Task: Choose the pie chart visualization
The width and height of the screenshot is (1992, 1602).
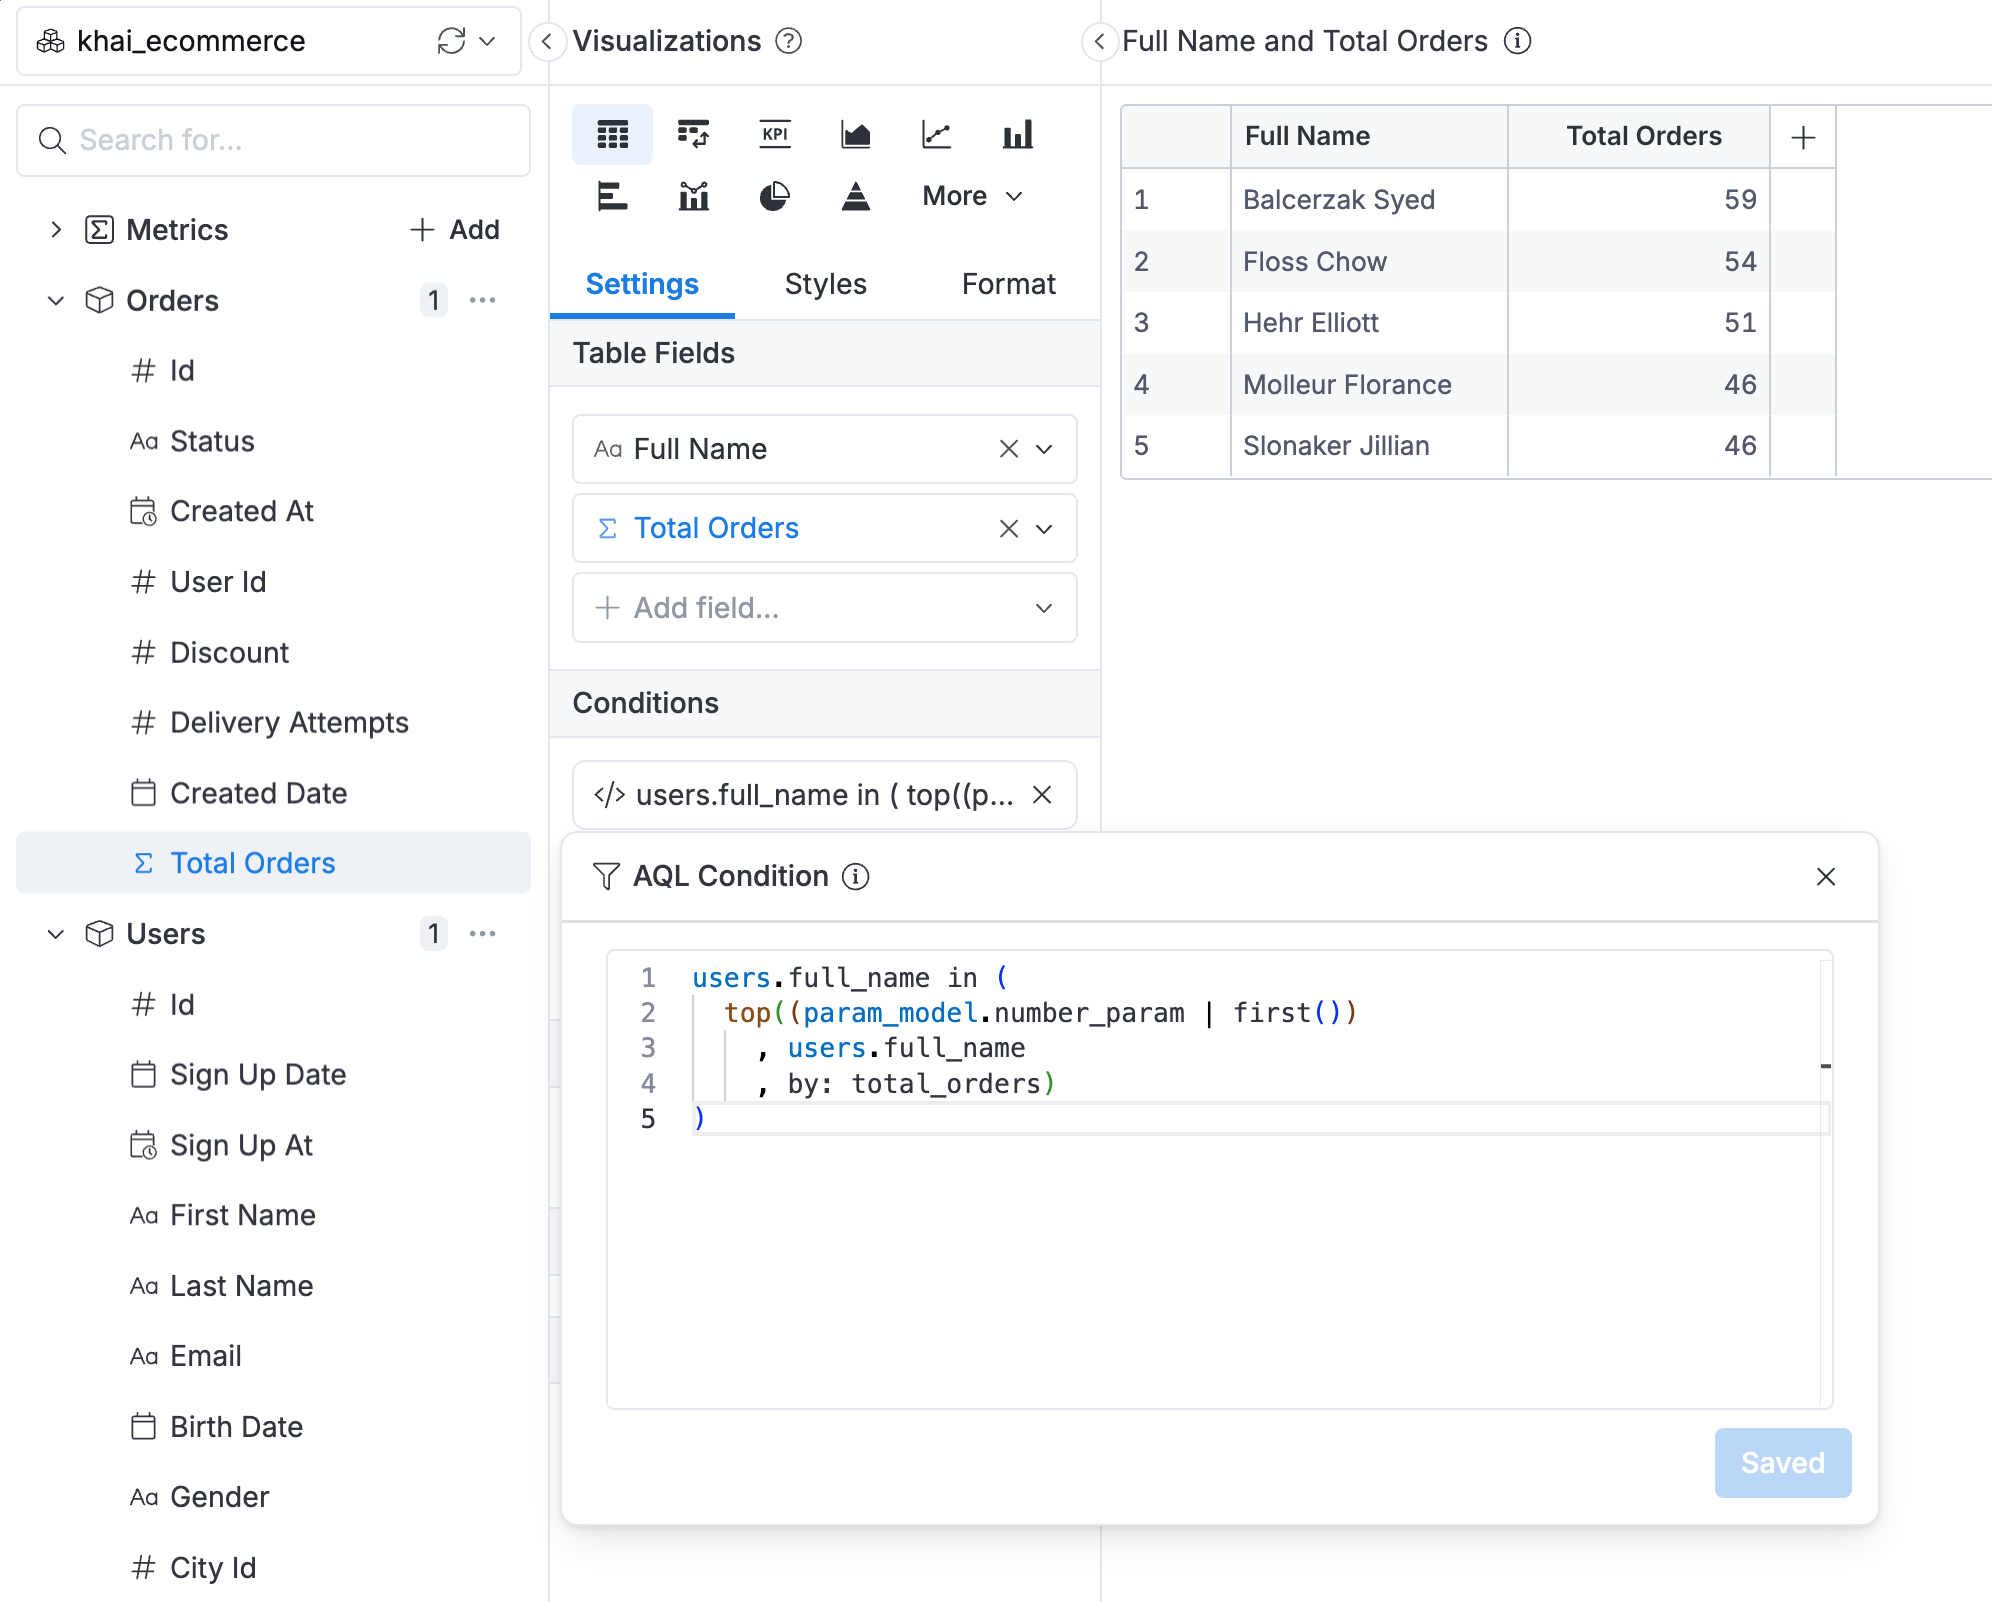Action: 774,196
